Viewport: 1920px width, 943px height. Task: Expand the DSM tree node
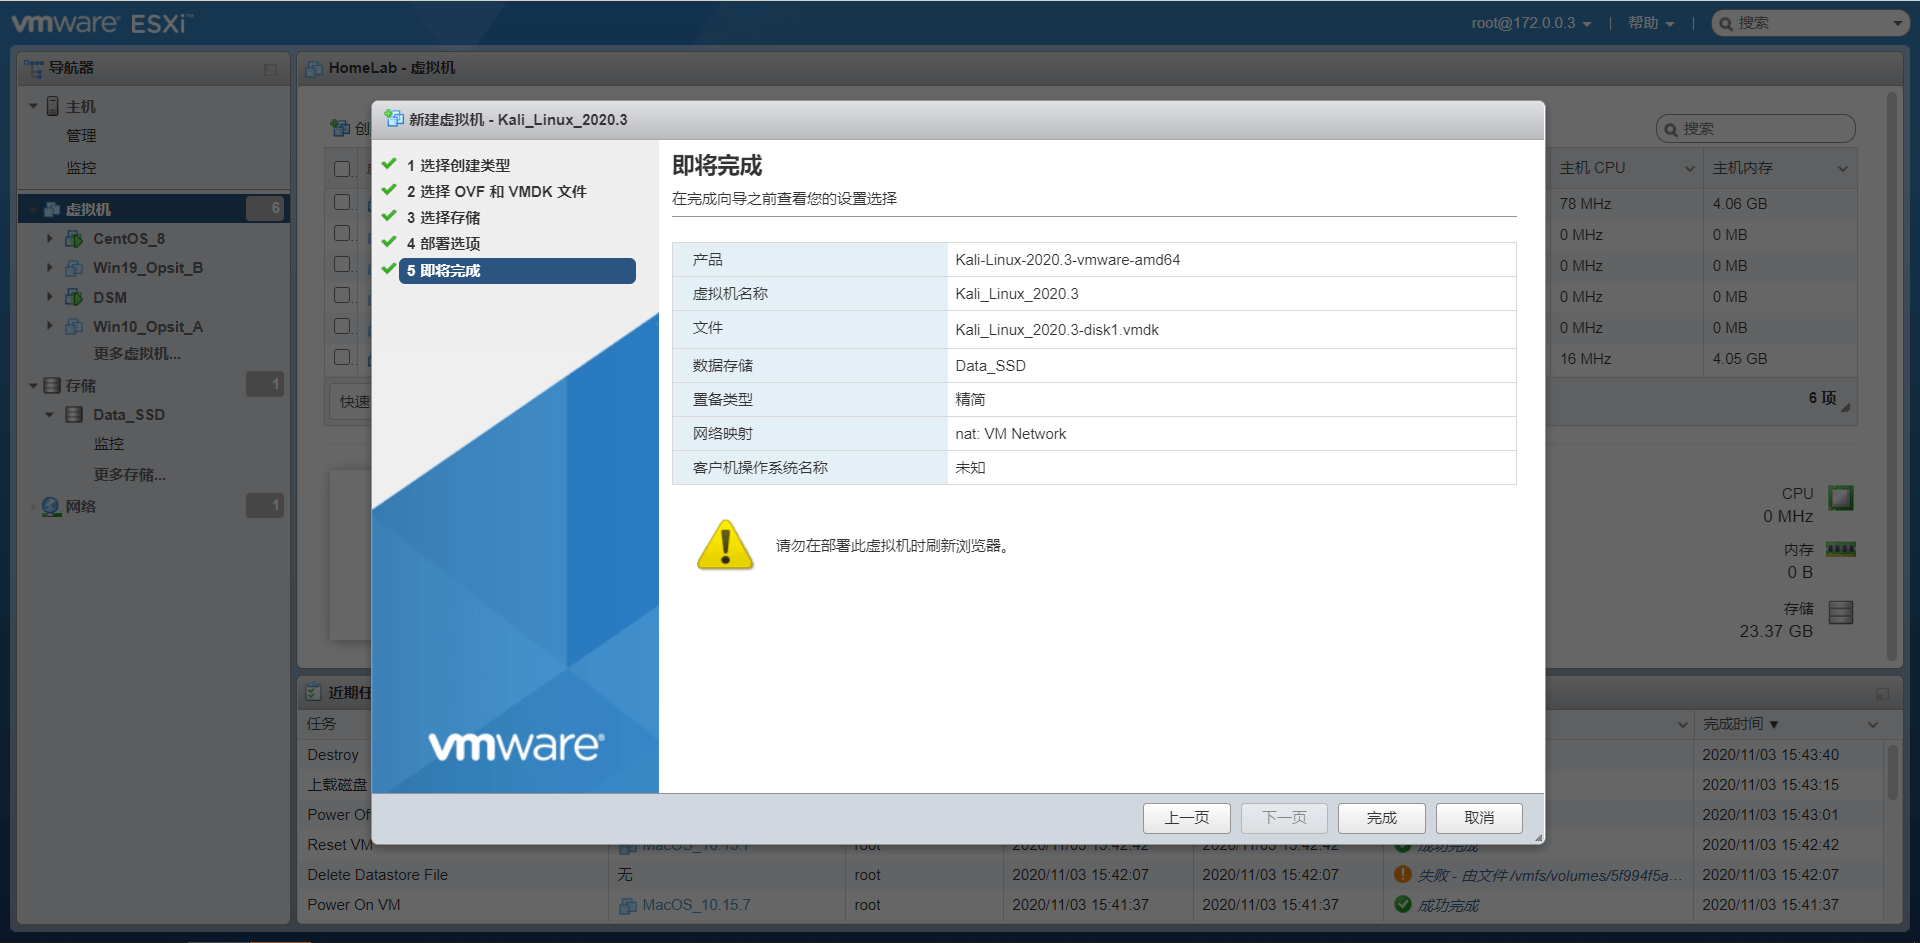click(x=49, y=297)
